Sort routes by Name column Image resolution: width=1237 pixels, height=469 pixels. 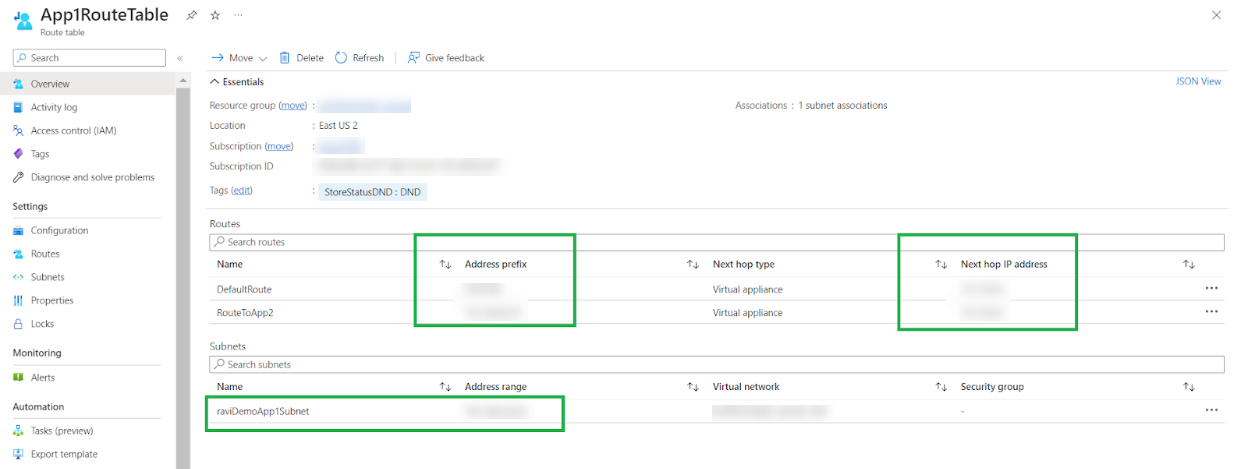pos(446,264)
